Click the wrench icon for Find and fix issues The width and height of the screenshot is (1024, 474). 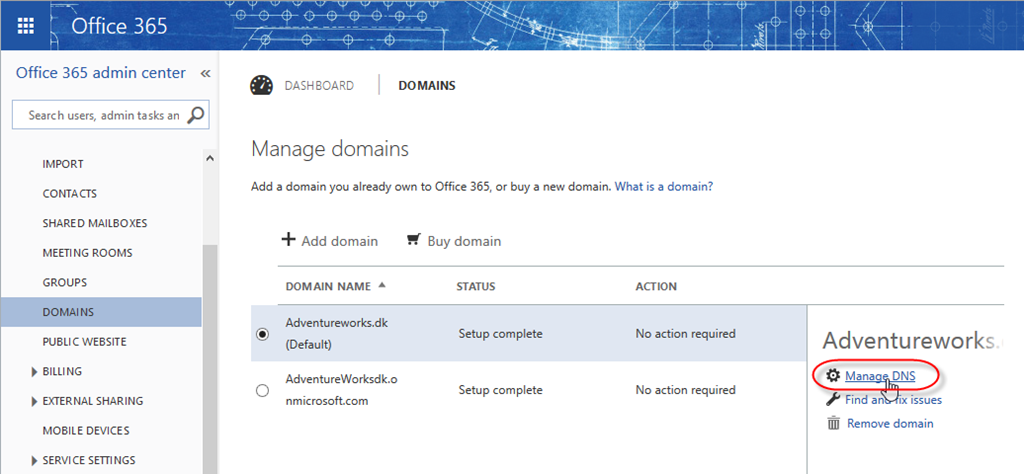coord(833,399)
